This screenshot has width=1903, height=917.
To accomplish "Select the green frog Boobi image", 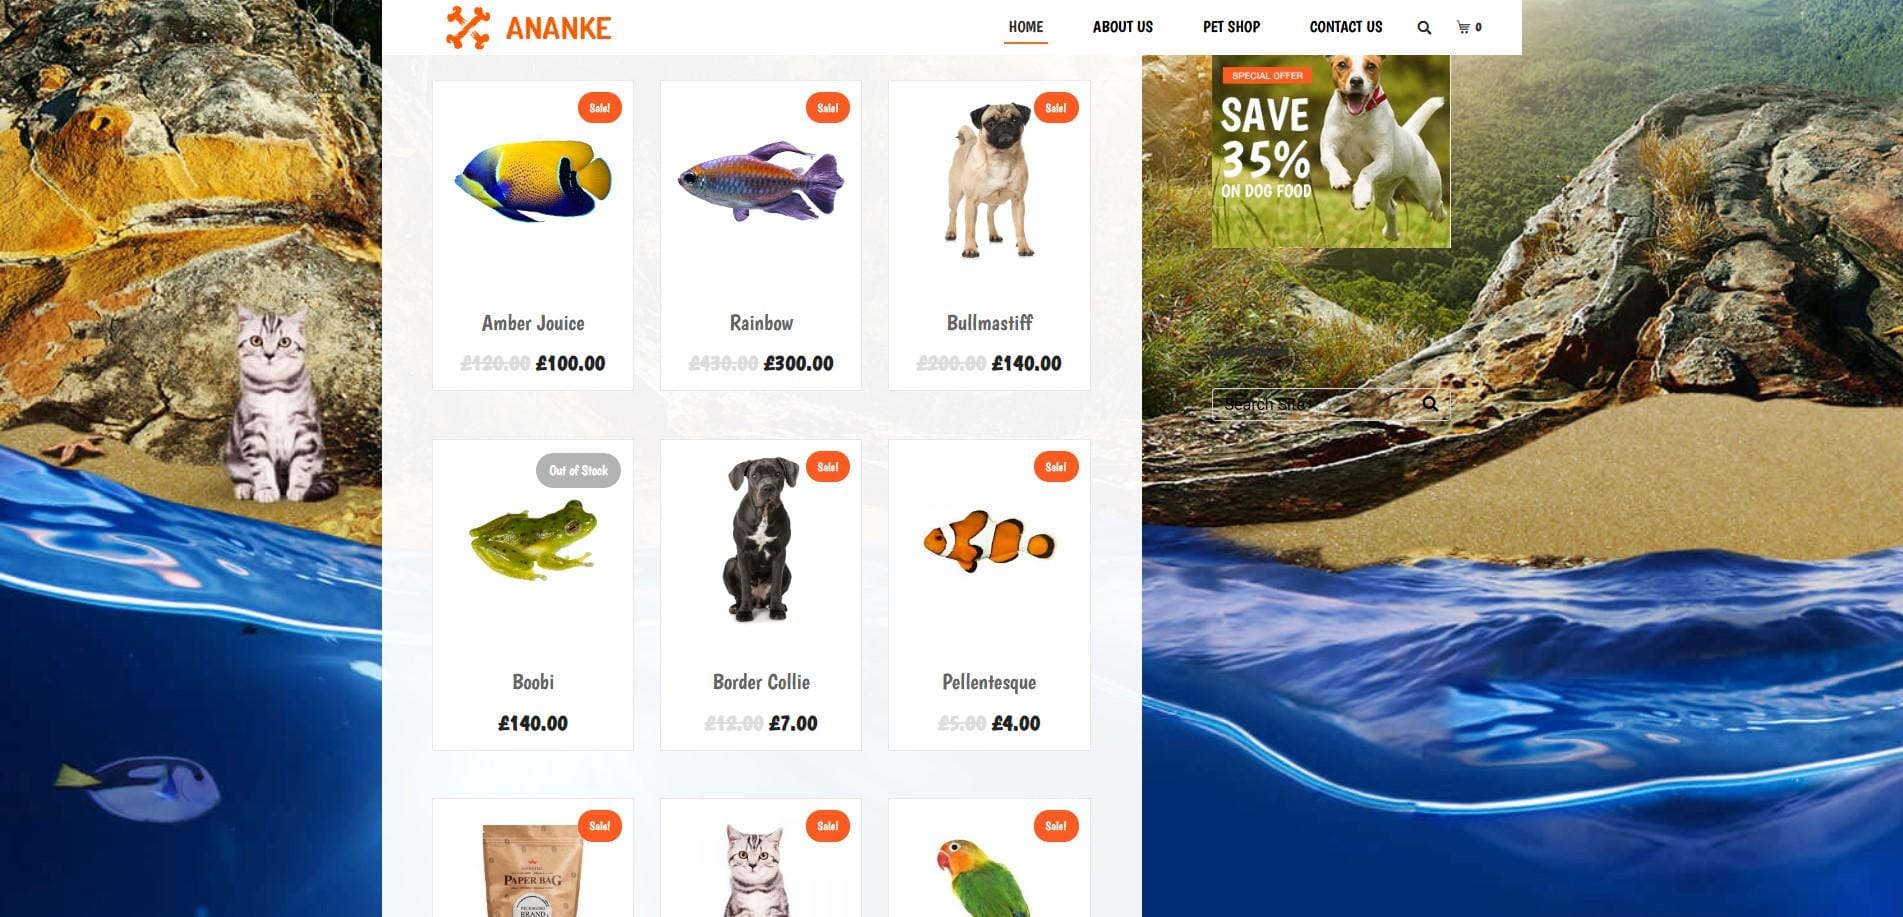I will pyautogui.click(x=533, y=540).
